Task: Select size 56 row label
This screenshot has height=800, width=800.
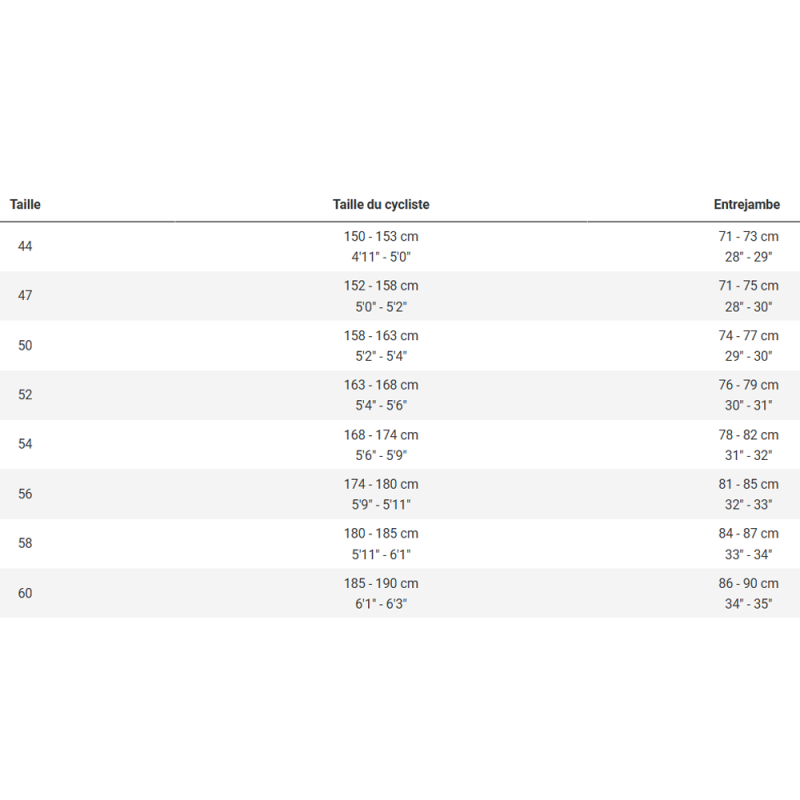Action: [25, 494]
